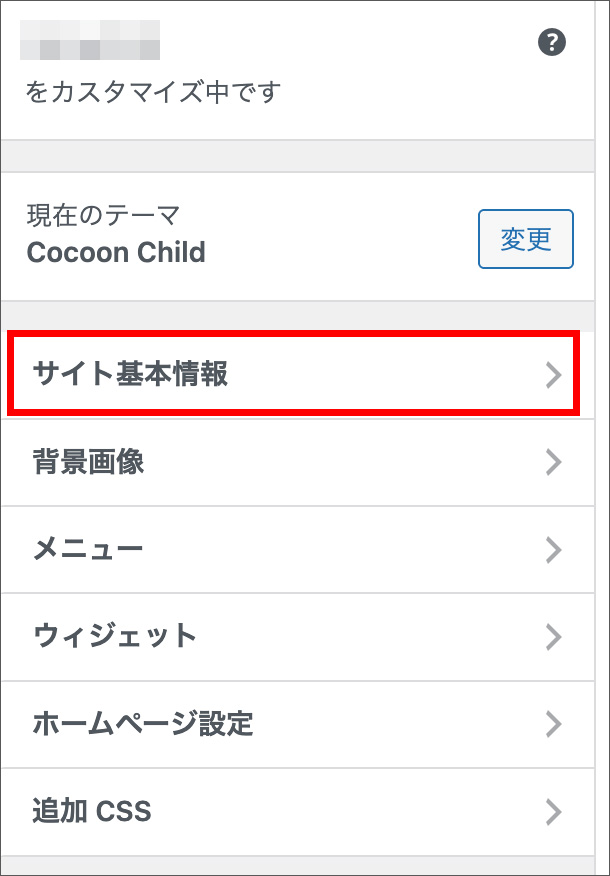610x876 pixels.
Task: Click the chevron next to 追加 CSS
Action: [553, 812]
